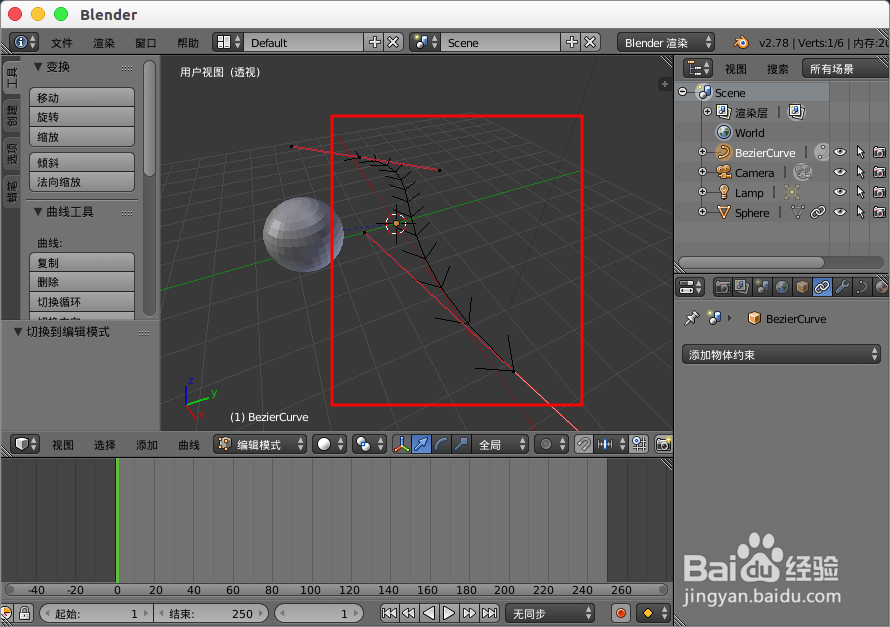Image resolution: width=890 pixels, height=627 pixels.
Task: Open the 渲染 menu in the top bar
Action: point(105,42)
